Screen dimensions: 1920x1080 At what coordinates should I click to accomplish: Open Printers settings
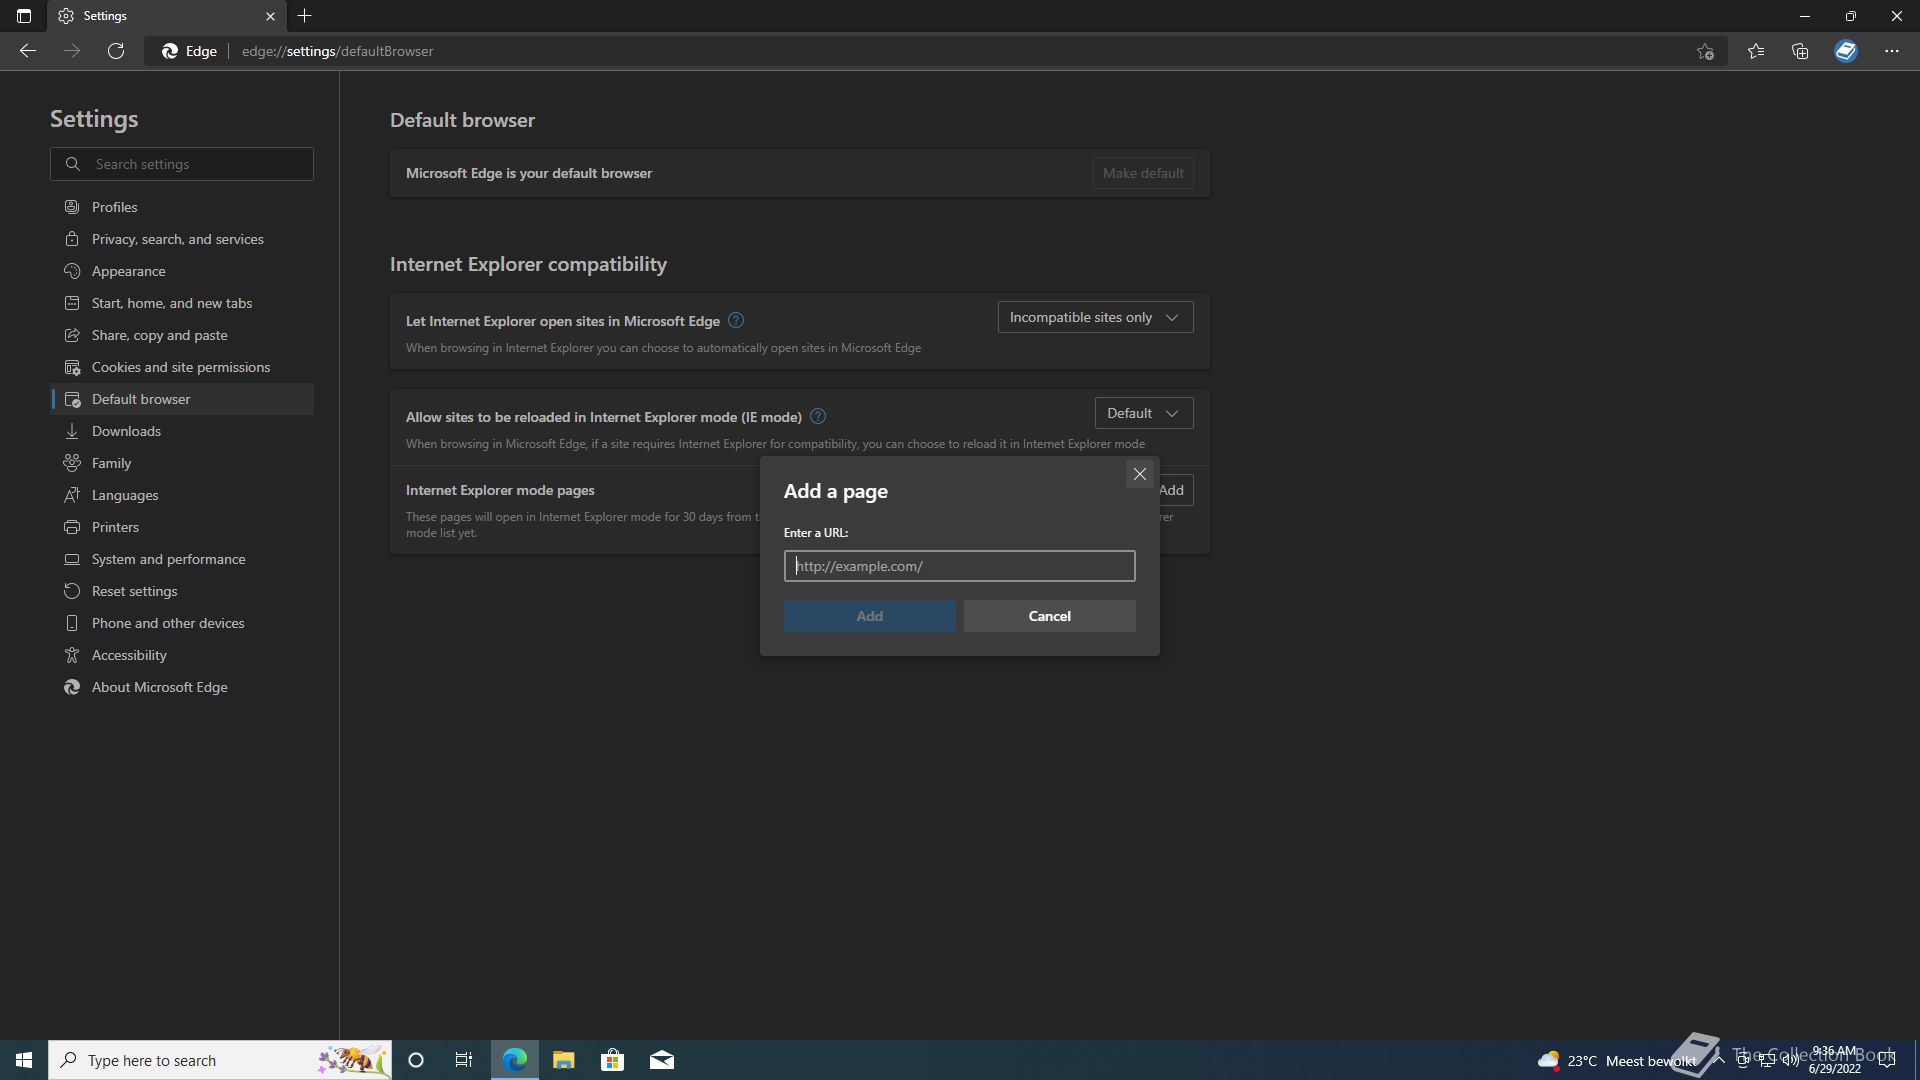click(x=182, y=527)
